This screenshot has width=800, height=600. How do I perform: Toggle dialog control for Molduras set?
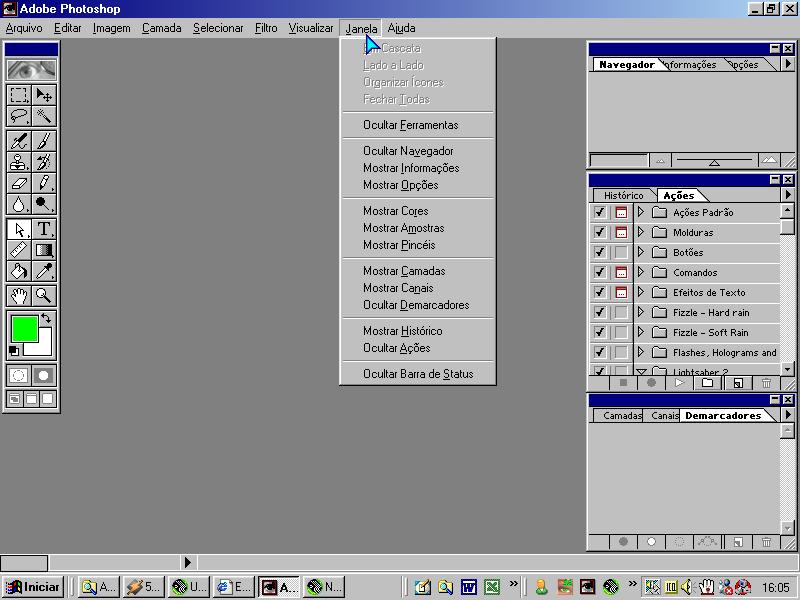621,232
